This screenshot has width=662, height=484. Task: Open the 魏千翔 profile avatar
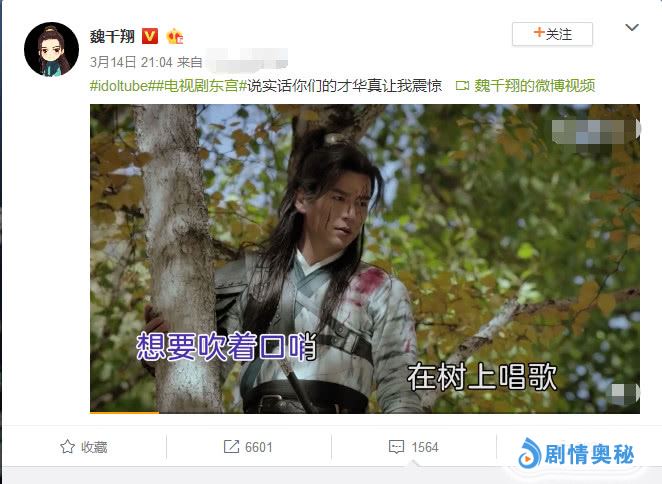[52, 49]
